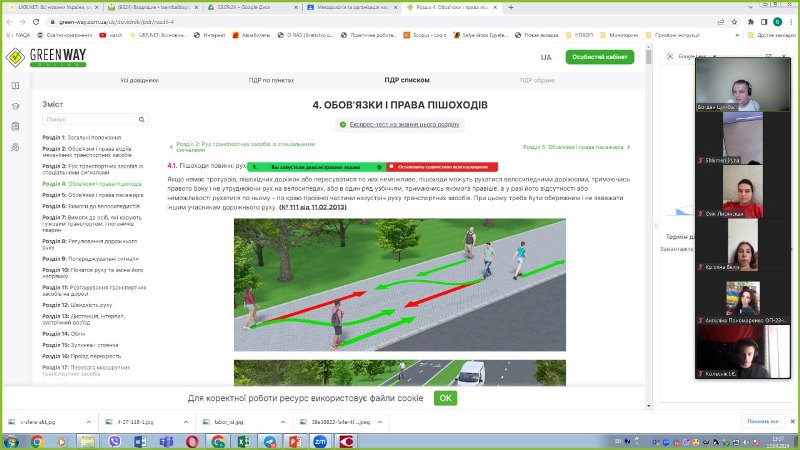Switch to the ПДР по пунктах tab

pyautogui.click(x=273, y=79)
